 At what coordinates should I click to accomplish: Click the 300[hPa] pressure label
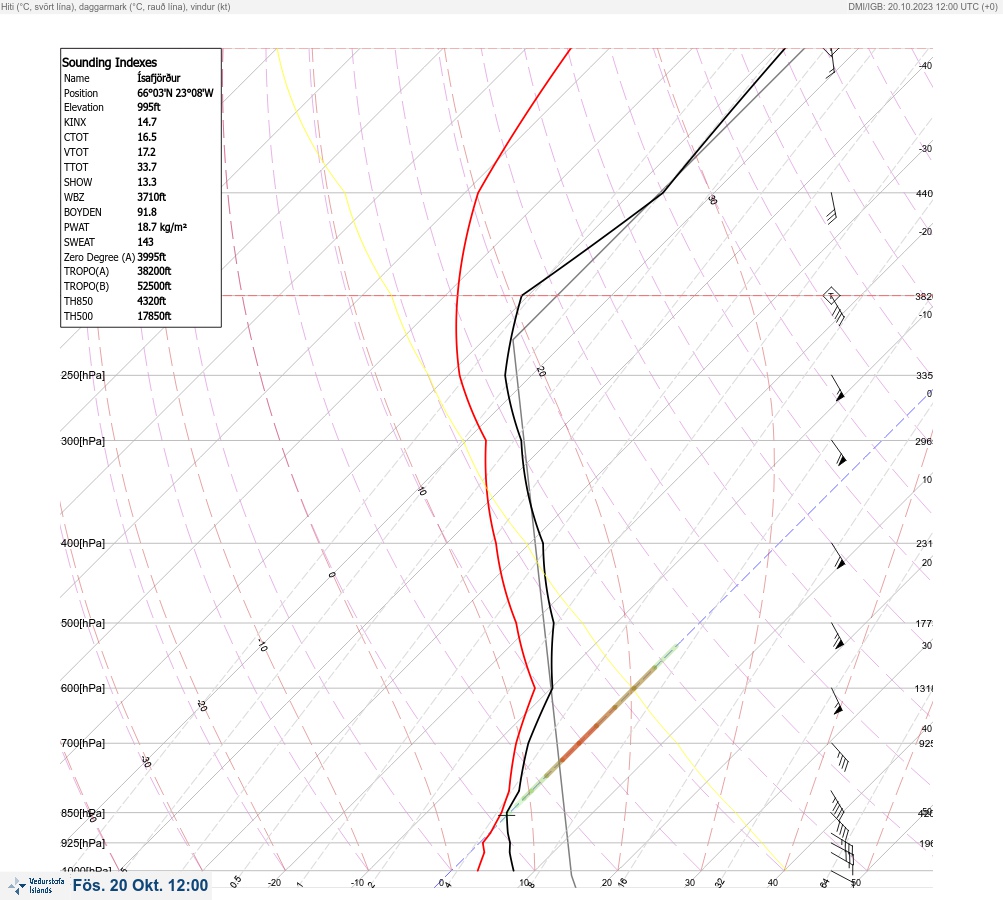pyautogui.click(x=83, y=441)
